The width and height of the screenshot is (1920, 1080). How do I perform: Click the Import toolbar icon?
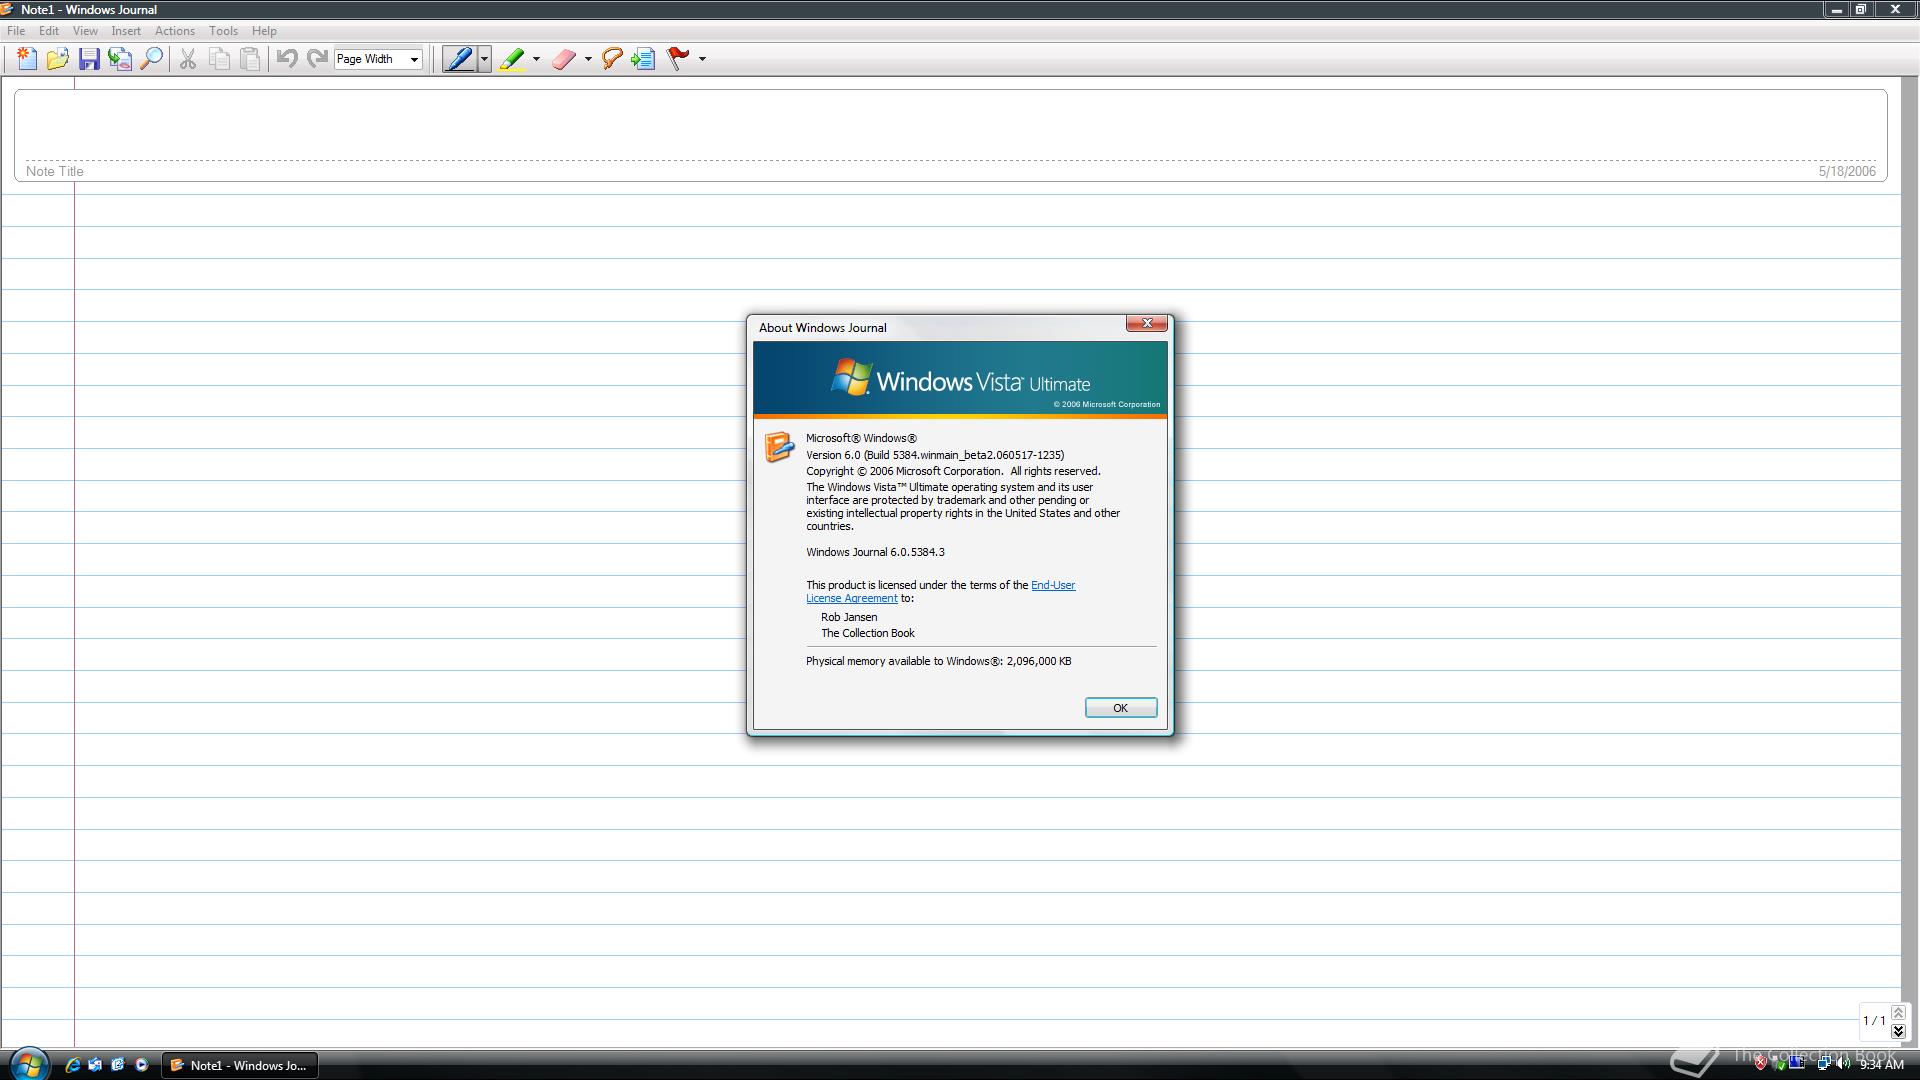120,59
